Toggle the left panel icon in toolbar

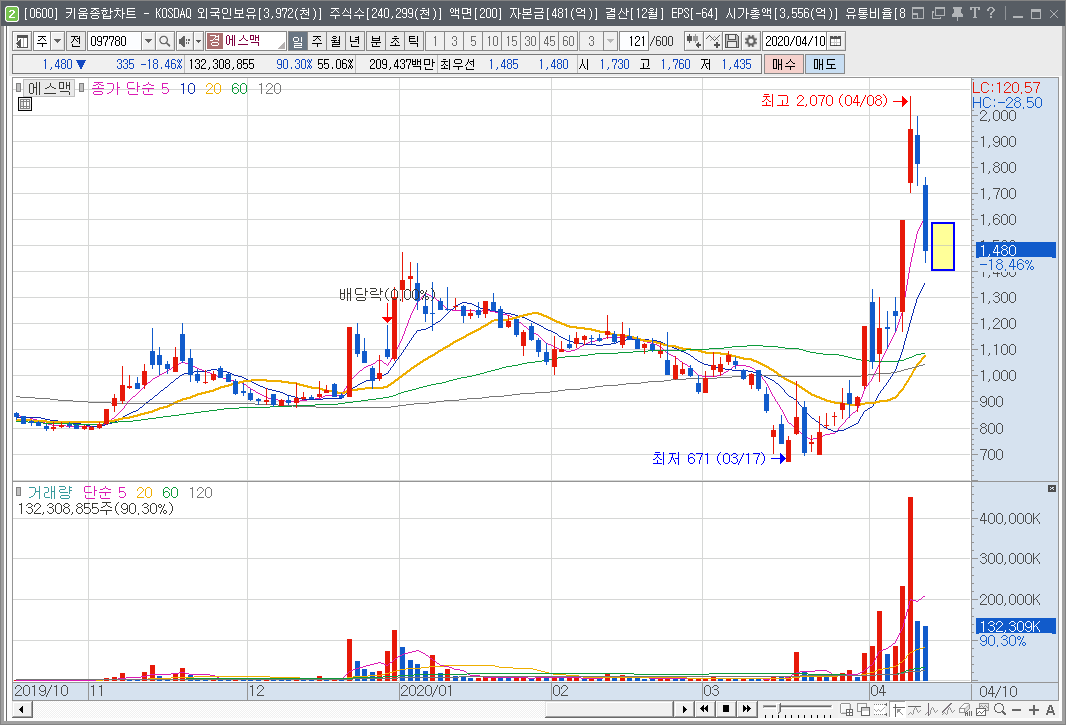tap(22, 41)
